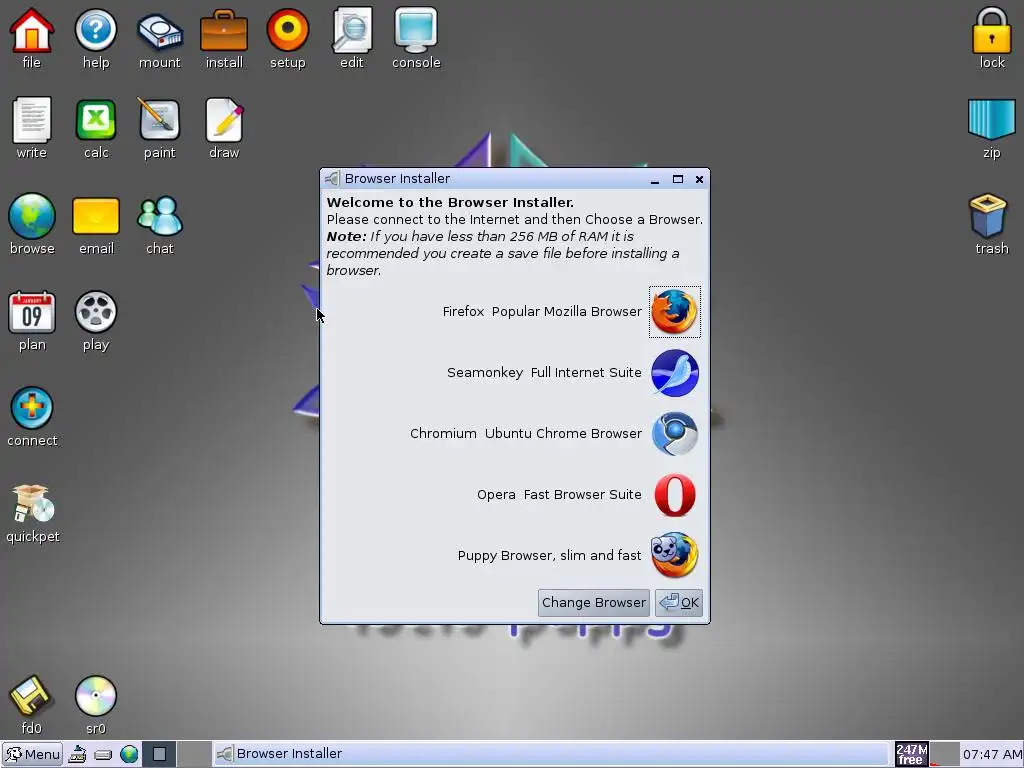Image resolution: width=1024 pixels, height=768 pixels.
Task: Confirm with the OK button
Action: point(679,603)
